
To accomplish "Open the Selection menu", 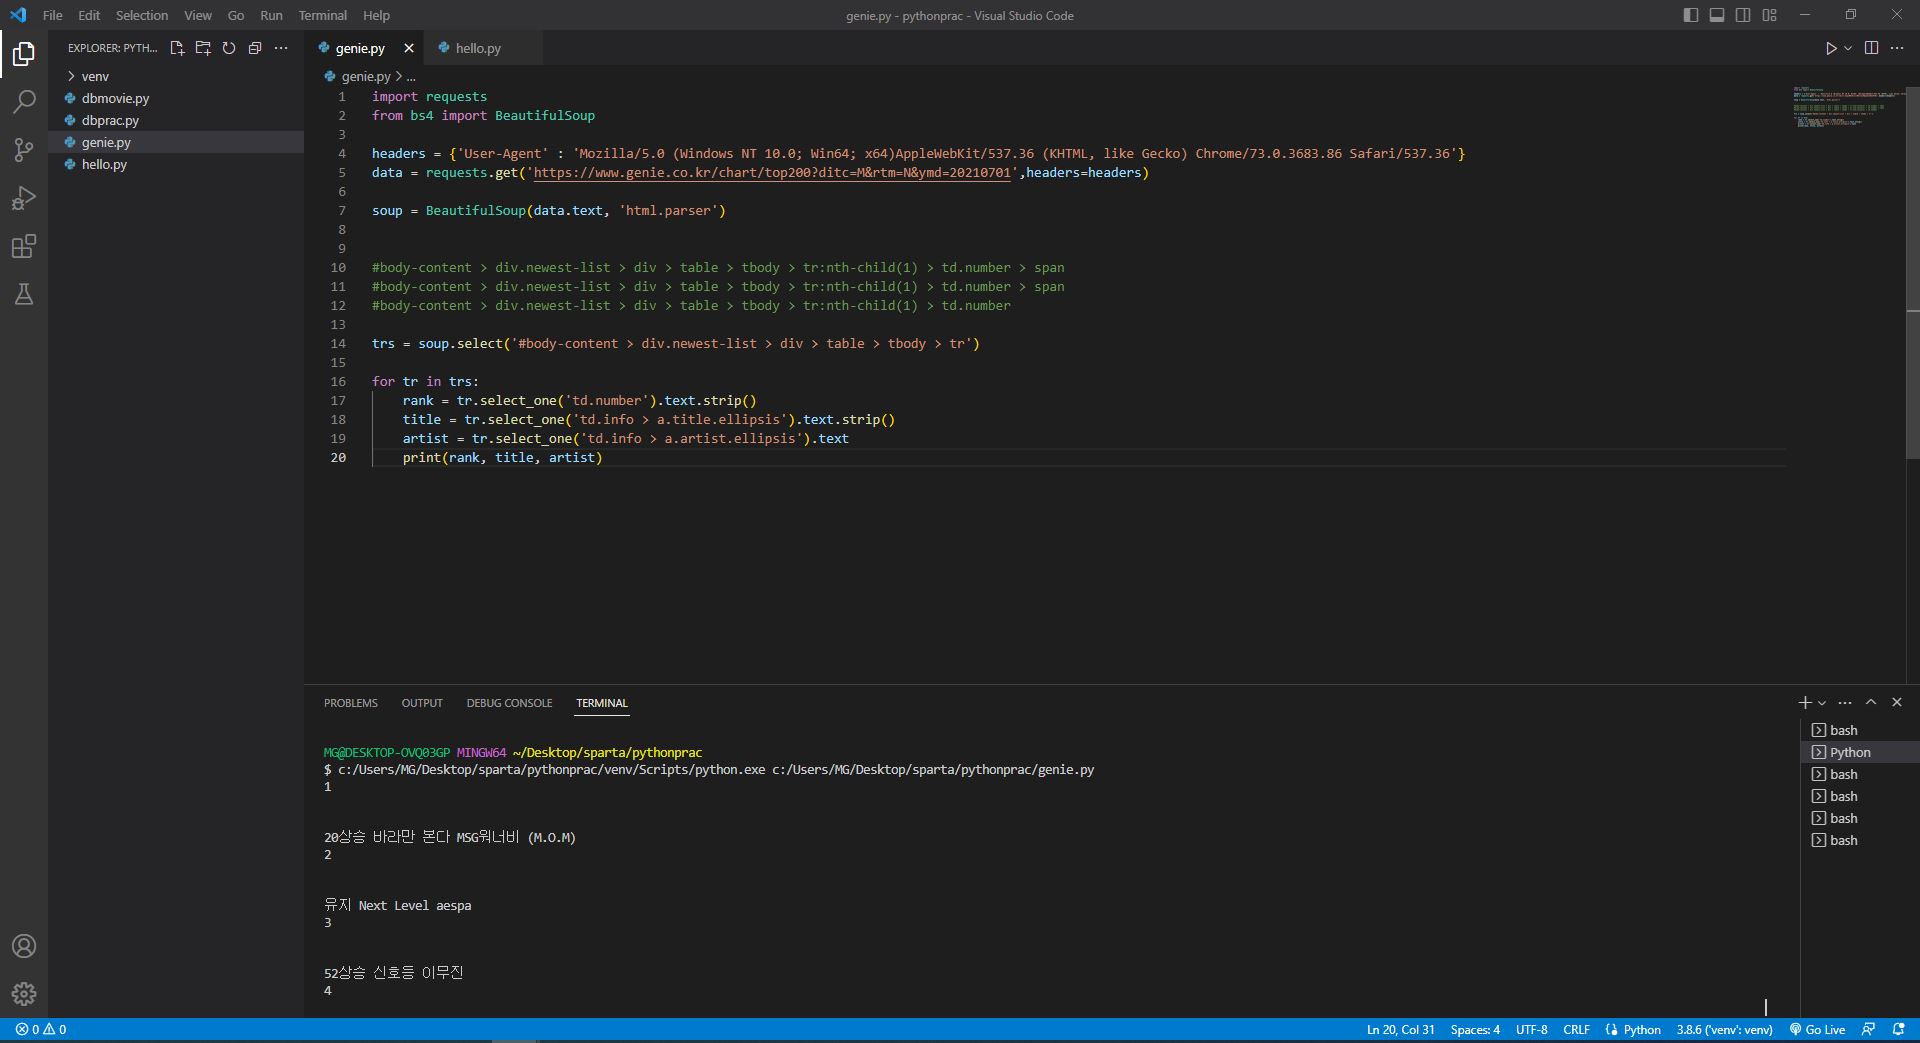I will coord(142,15).
